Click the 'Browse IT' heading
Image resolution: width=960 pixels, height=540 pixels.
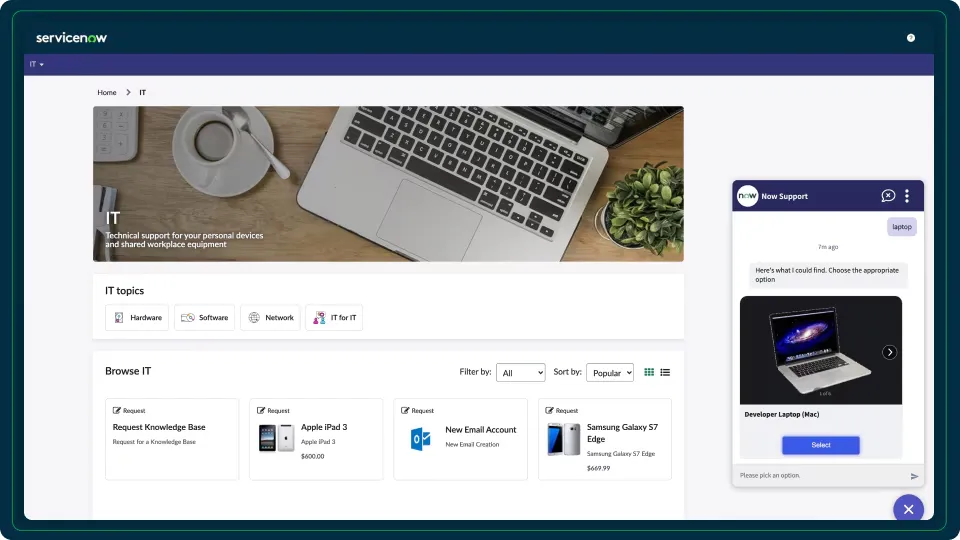[128, 371]
